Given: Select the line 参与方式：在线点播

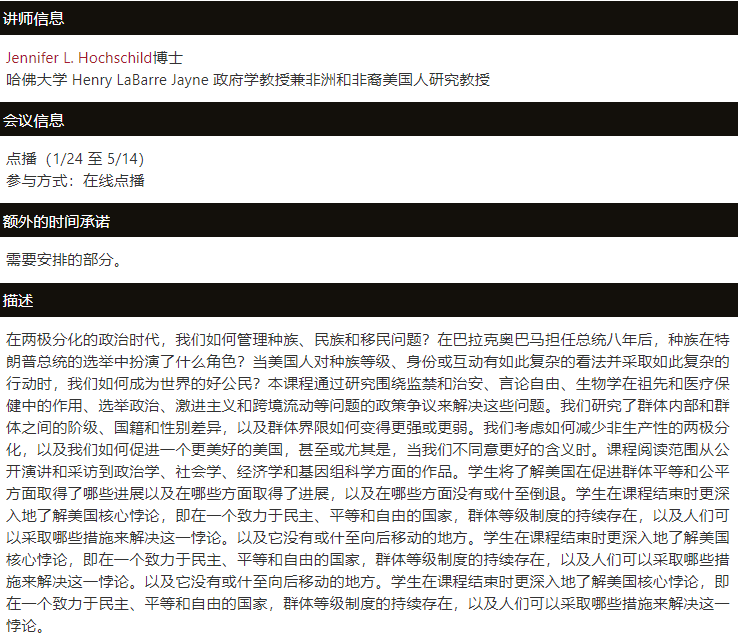Looking at the screenshot, I should (x=75, y=181).
